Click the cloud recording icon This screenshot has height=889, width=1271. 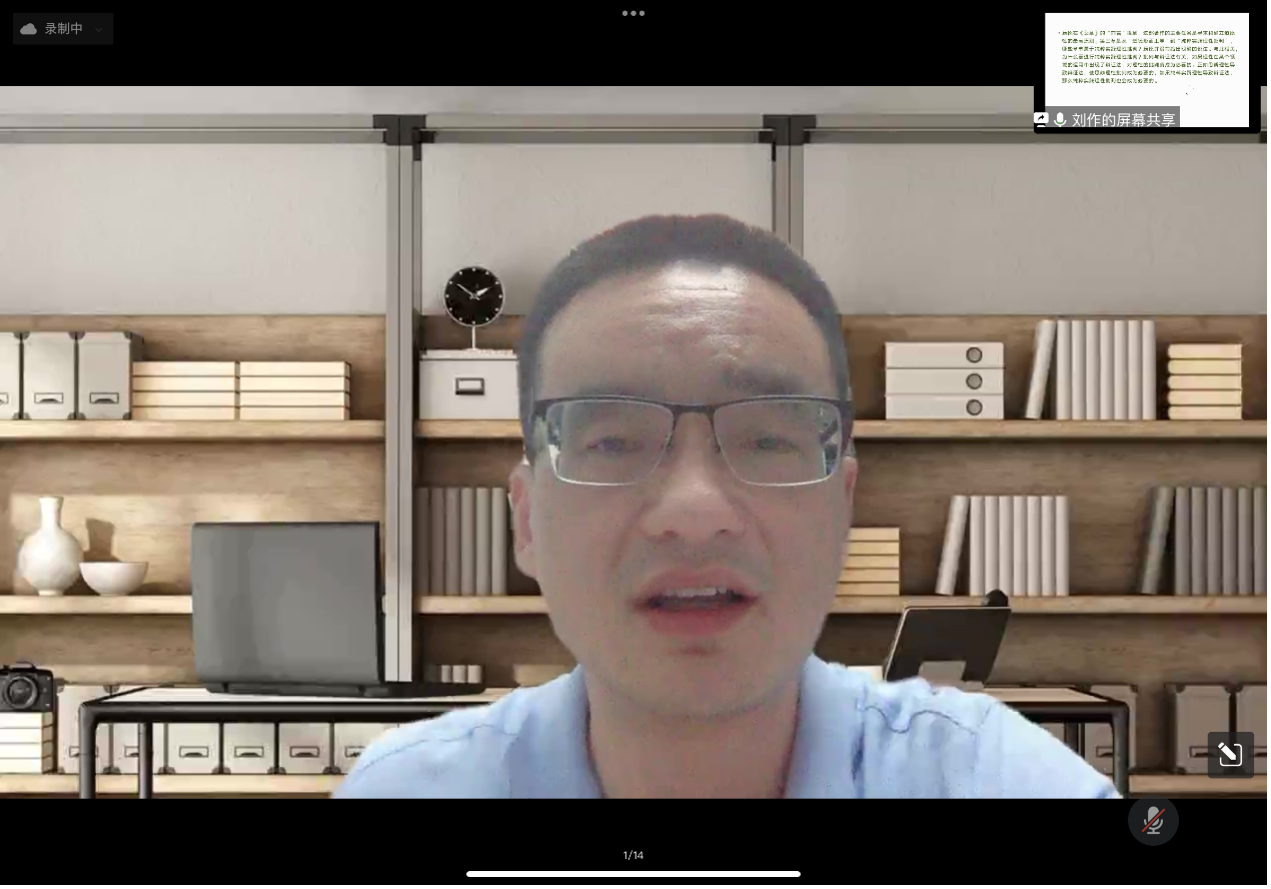click(x=28, y=29)
